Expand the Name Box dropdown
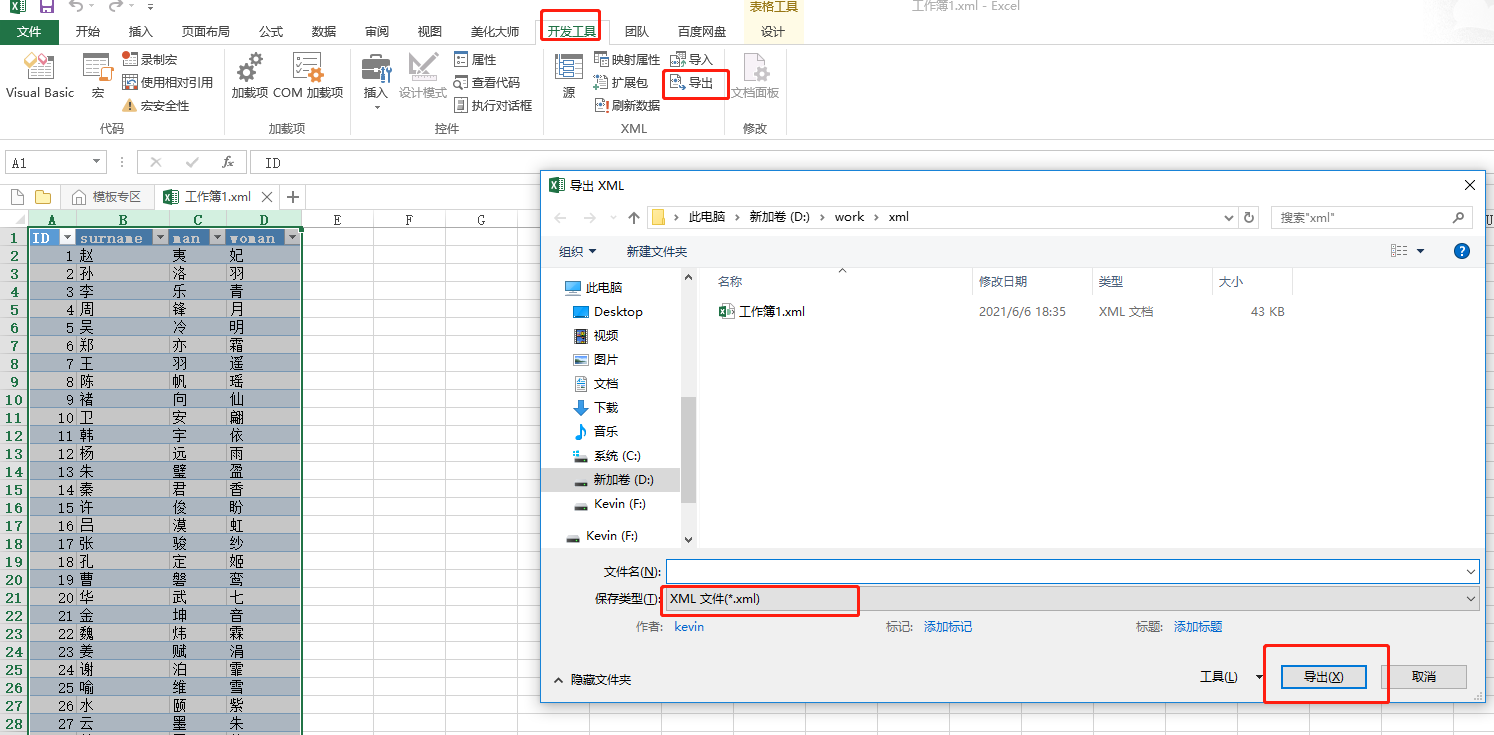Viewport: 1494px width, 735px height. 97,162
